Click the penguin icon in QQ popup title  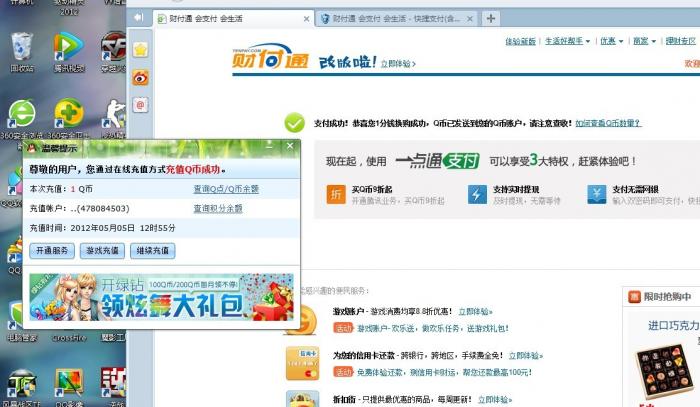tap(32, 148)
